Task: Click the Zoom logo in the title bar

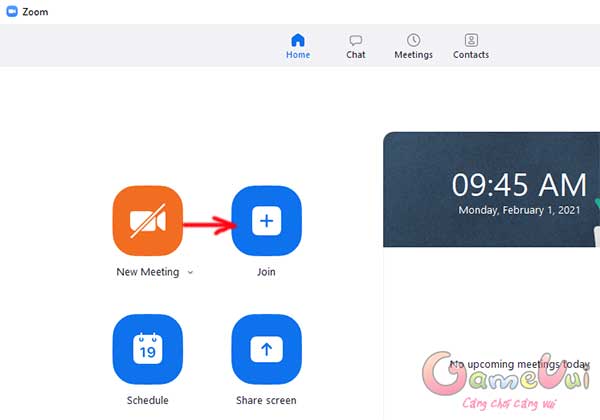Action: [12, 11]
